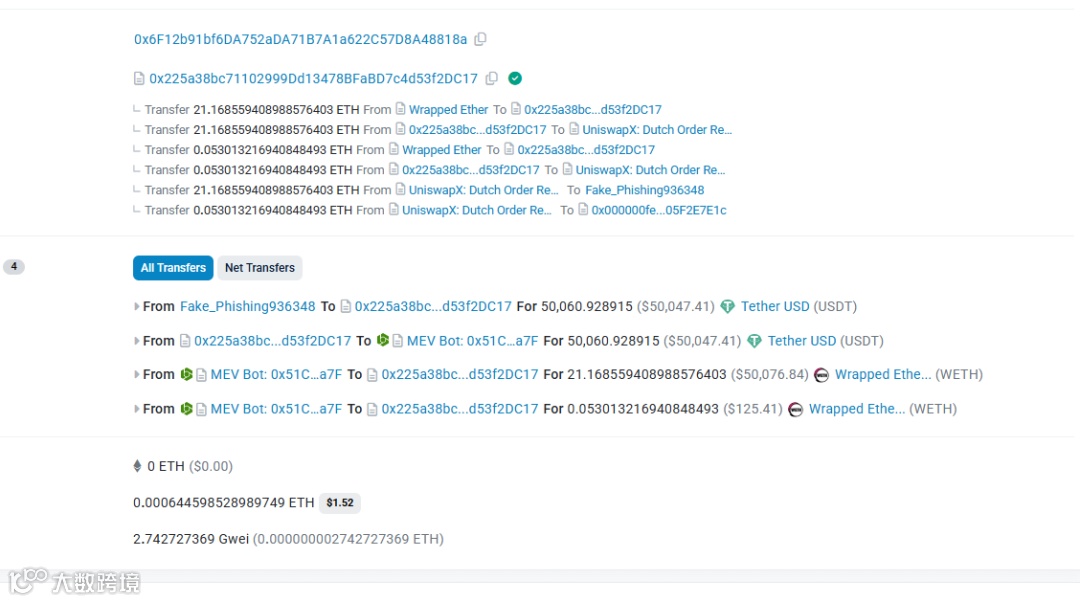This screenshot has height=602, width=1080.
Task: Expand transfer from 0x225a38bc to MEV Bot
Action: point(136,341)
